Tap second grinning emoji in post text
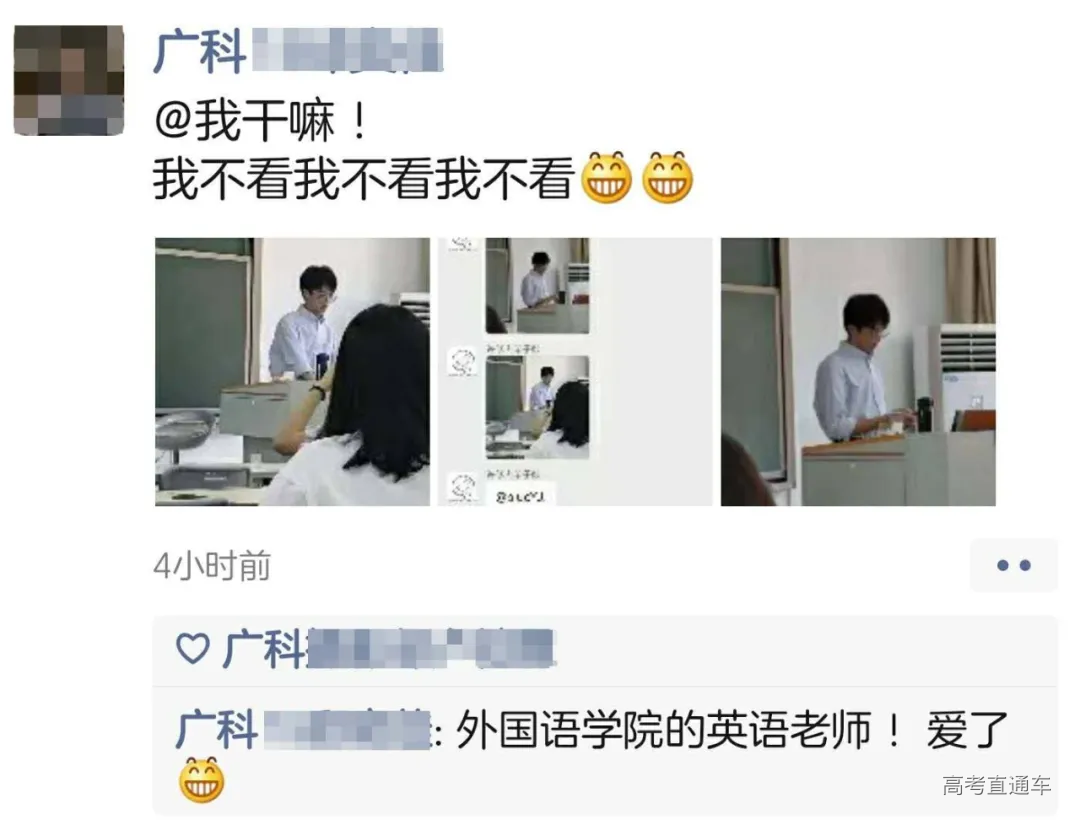Screen dimensions: 1080x825 667,178
